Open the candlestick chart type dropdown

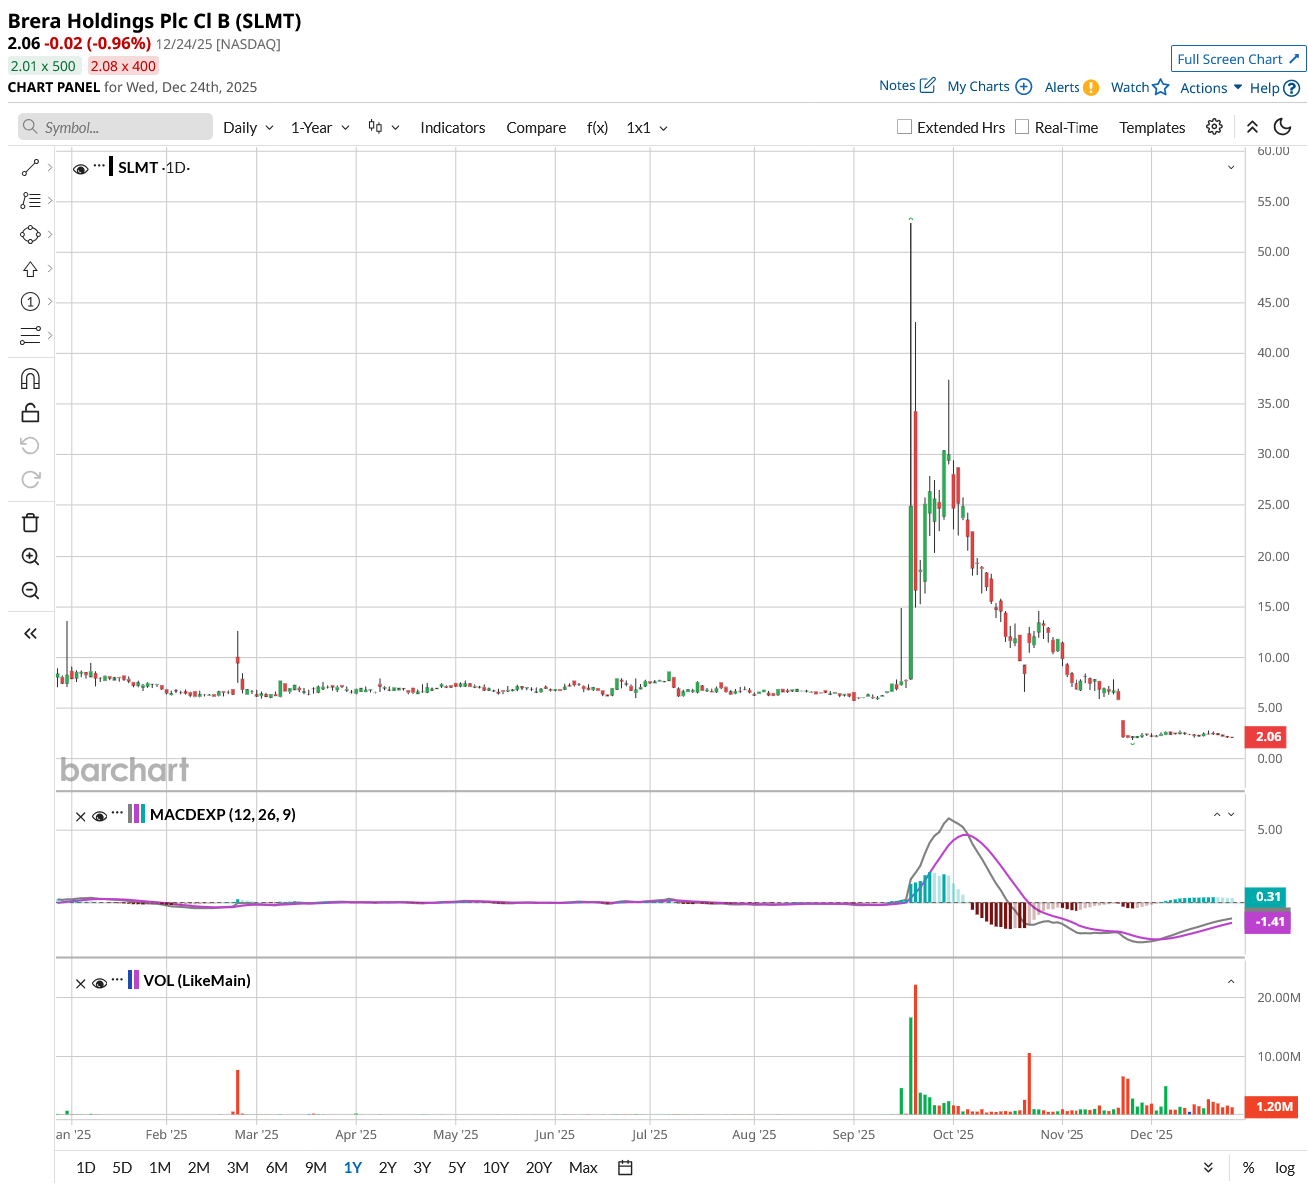tap(384, 127)
